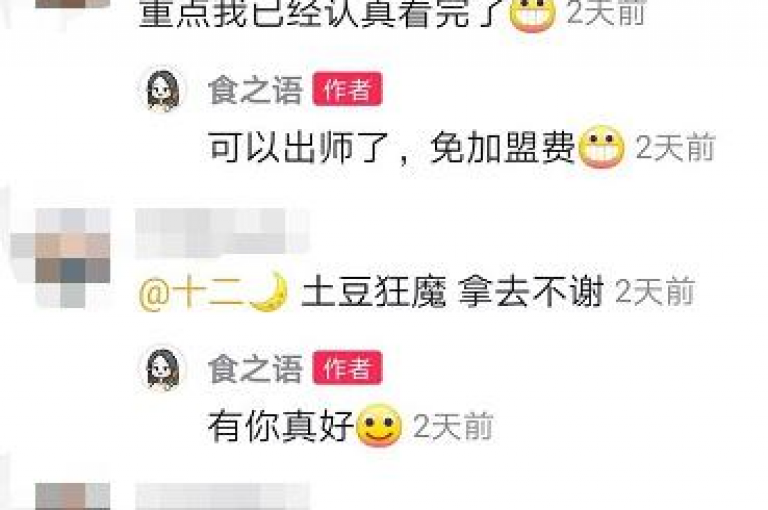
Task: Click the 食之语 username above 可以出师了
Action: click(x=256, y=90)
